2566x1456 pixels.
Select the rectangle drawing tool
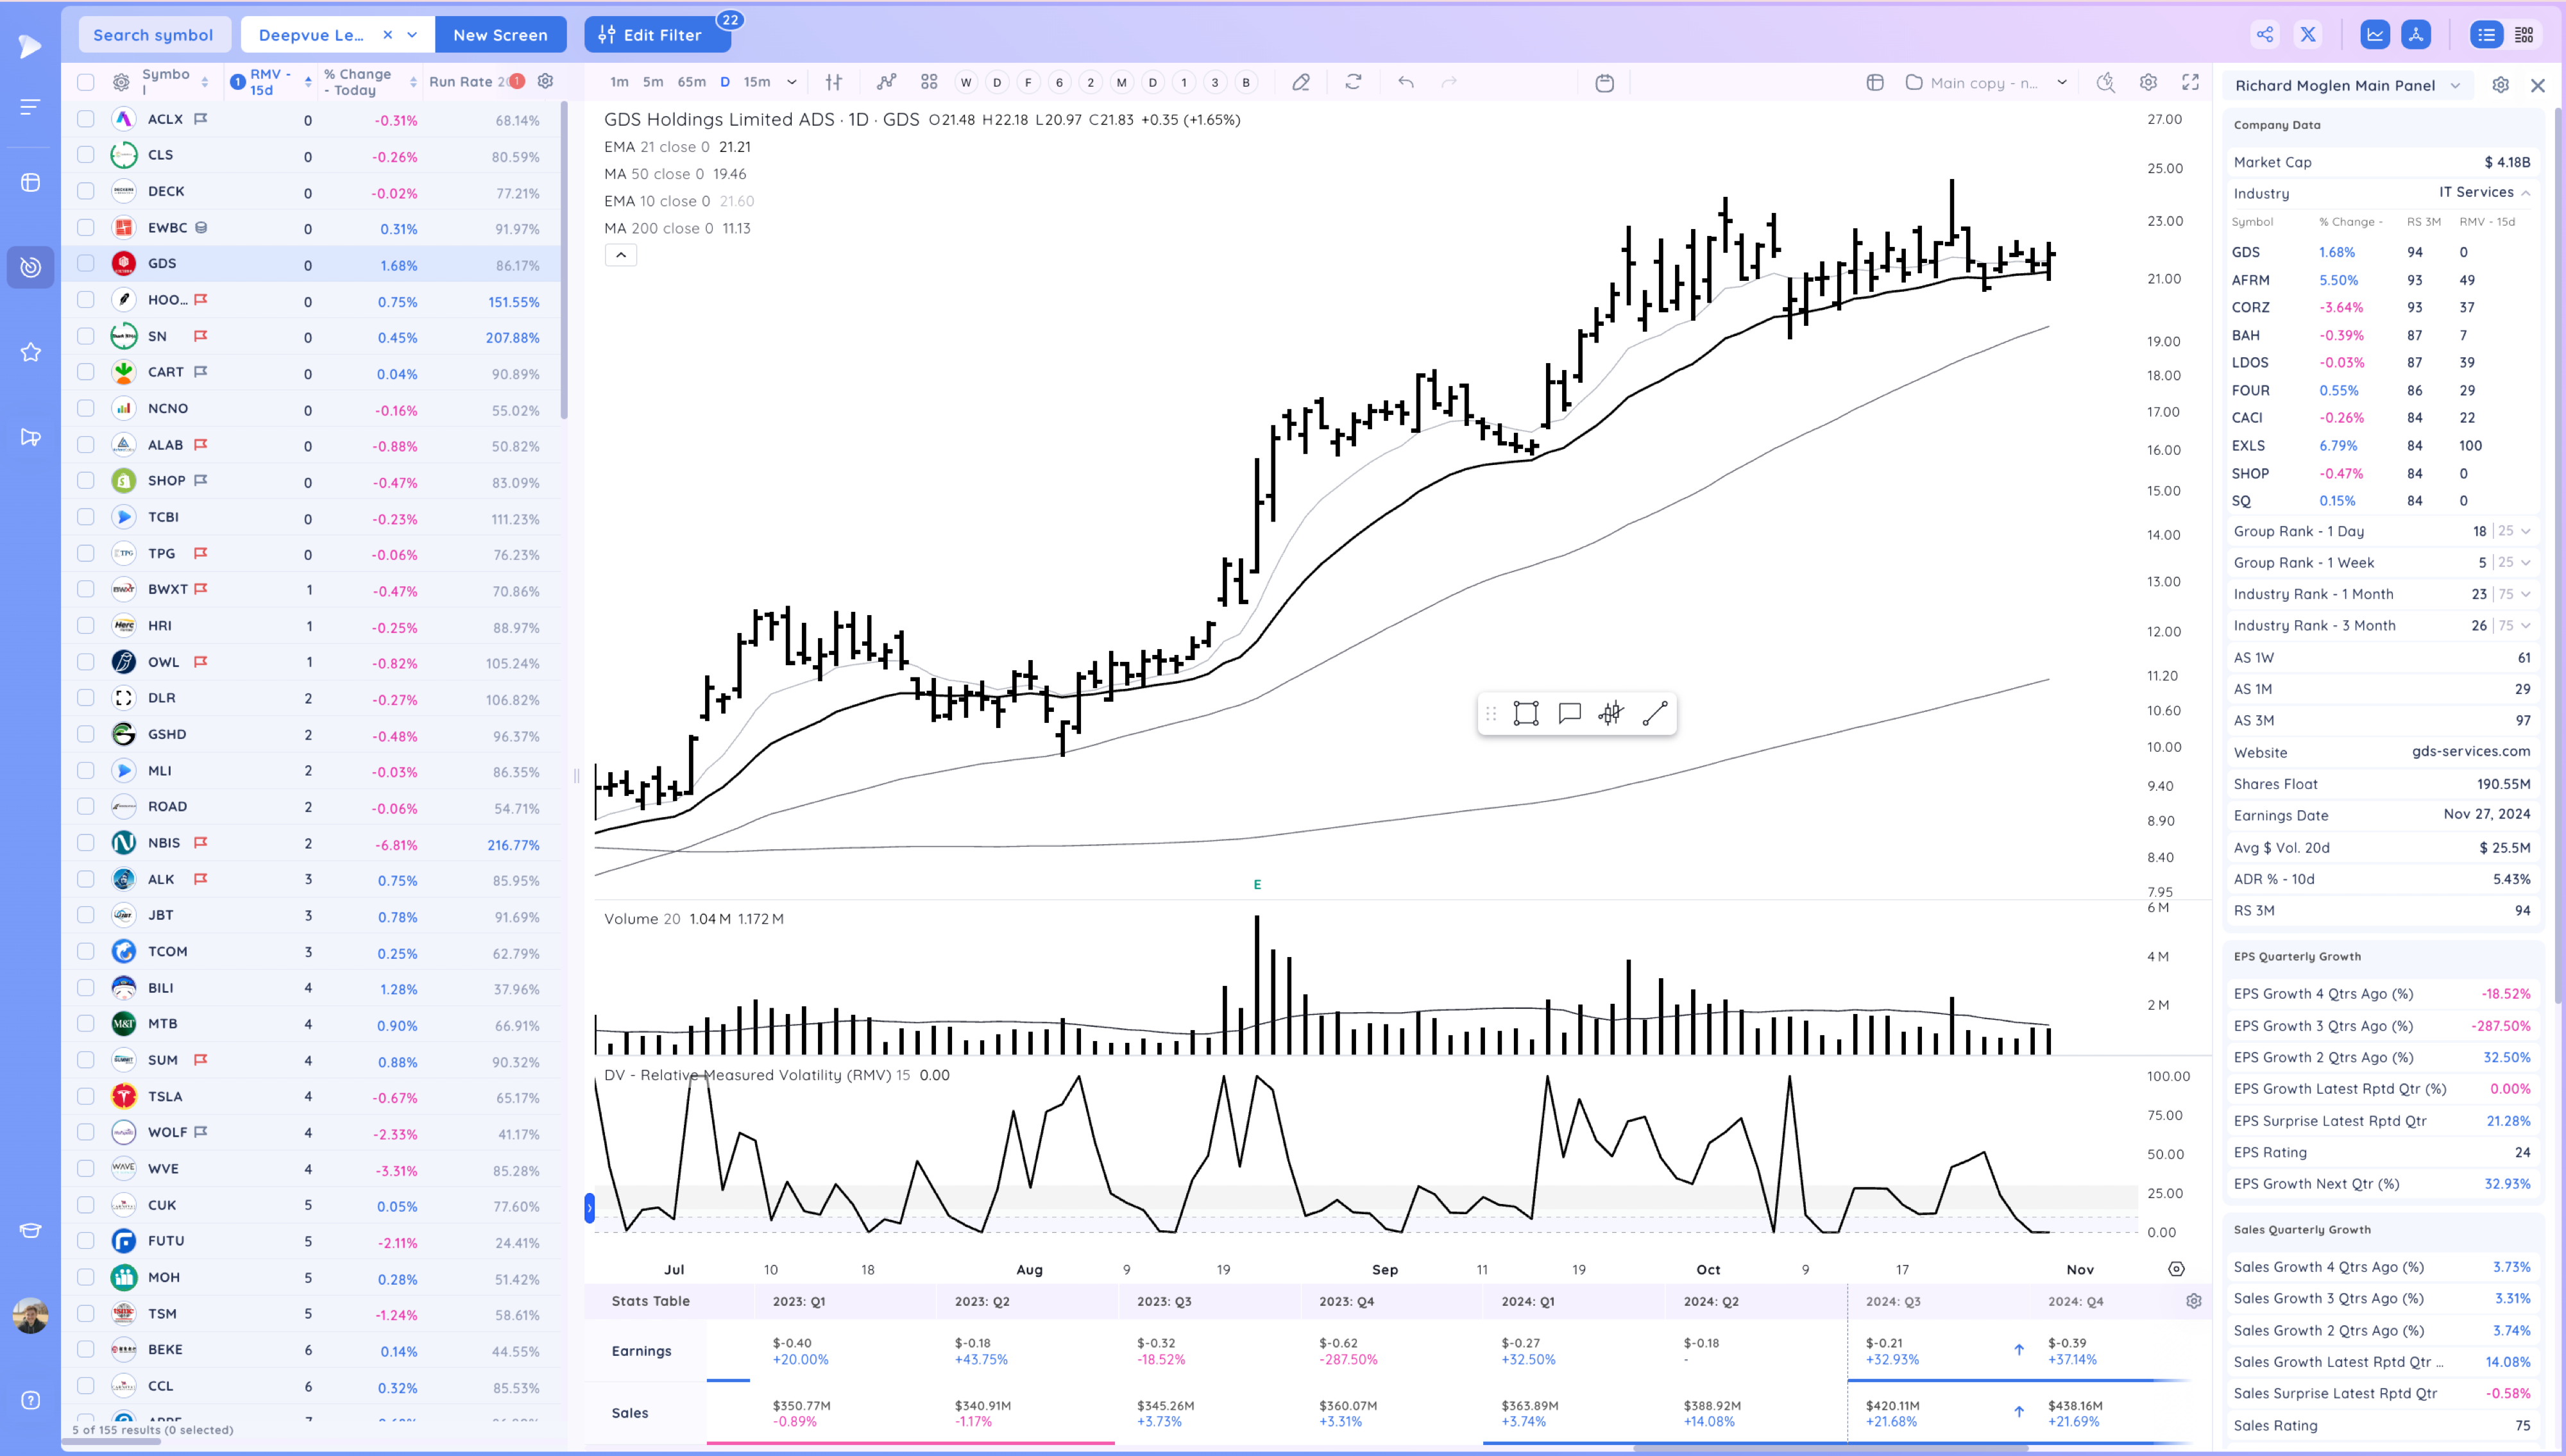pos(1525,713)
